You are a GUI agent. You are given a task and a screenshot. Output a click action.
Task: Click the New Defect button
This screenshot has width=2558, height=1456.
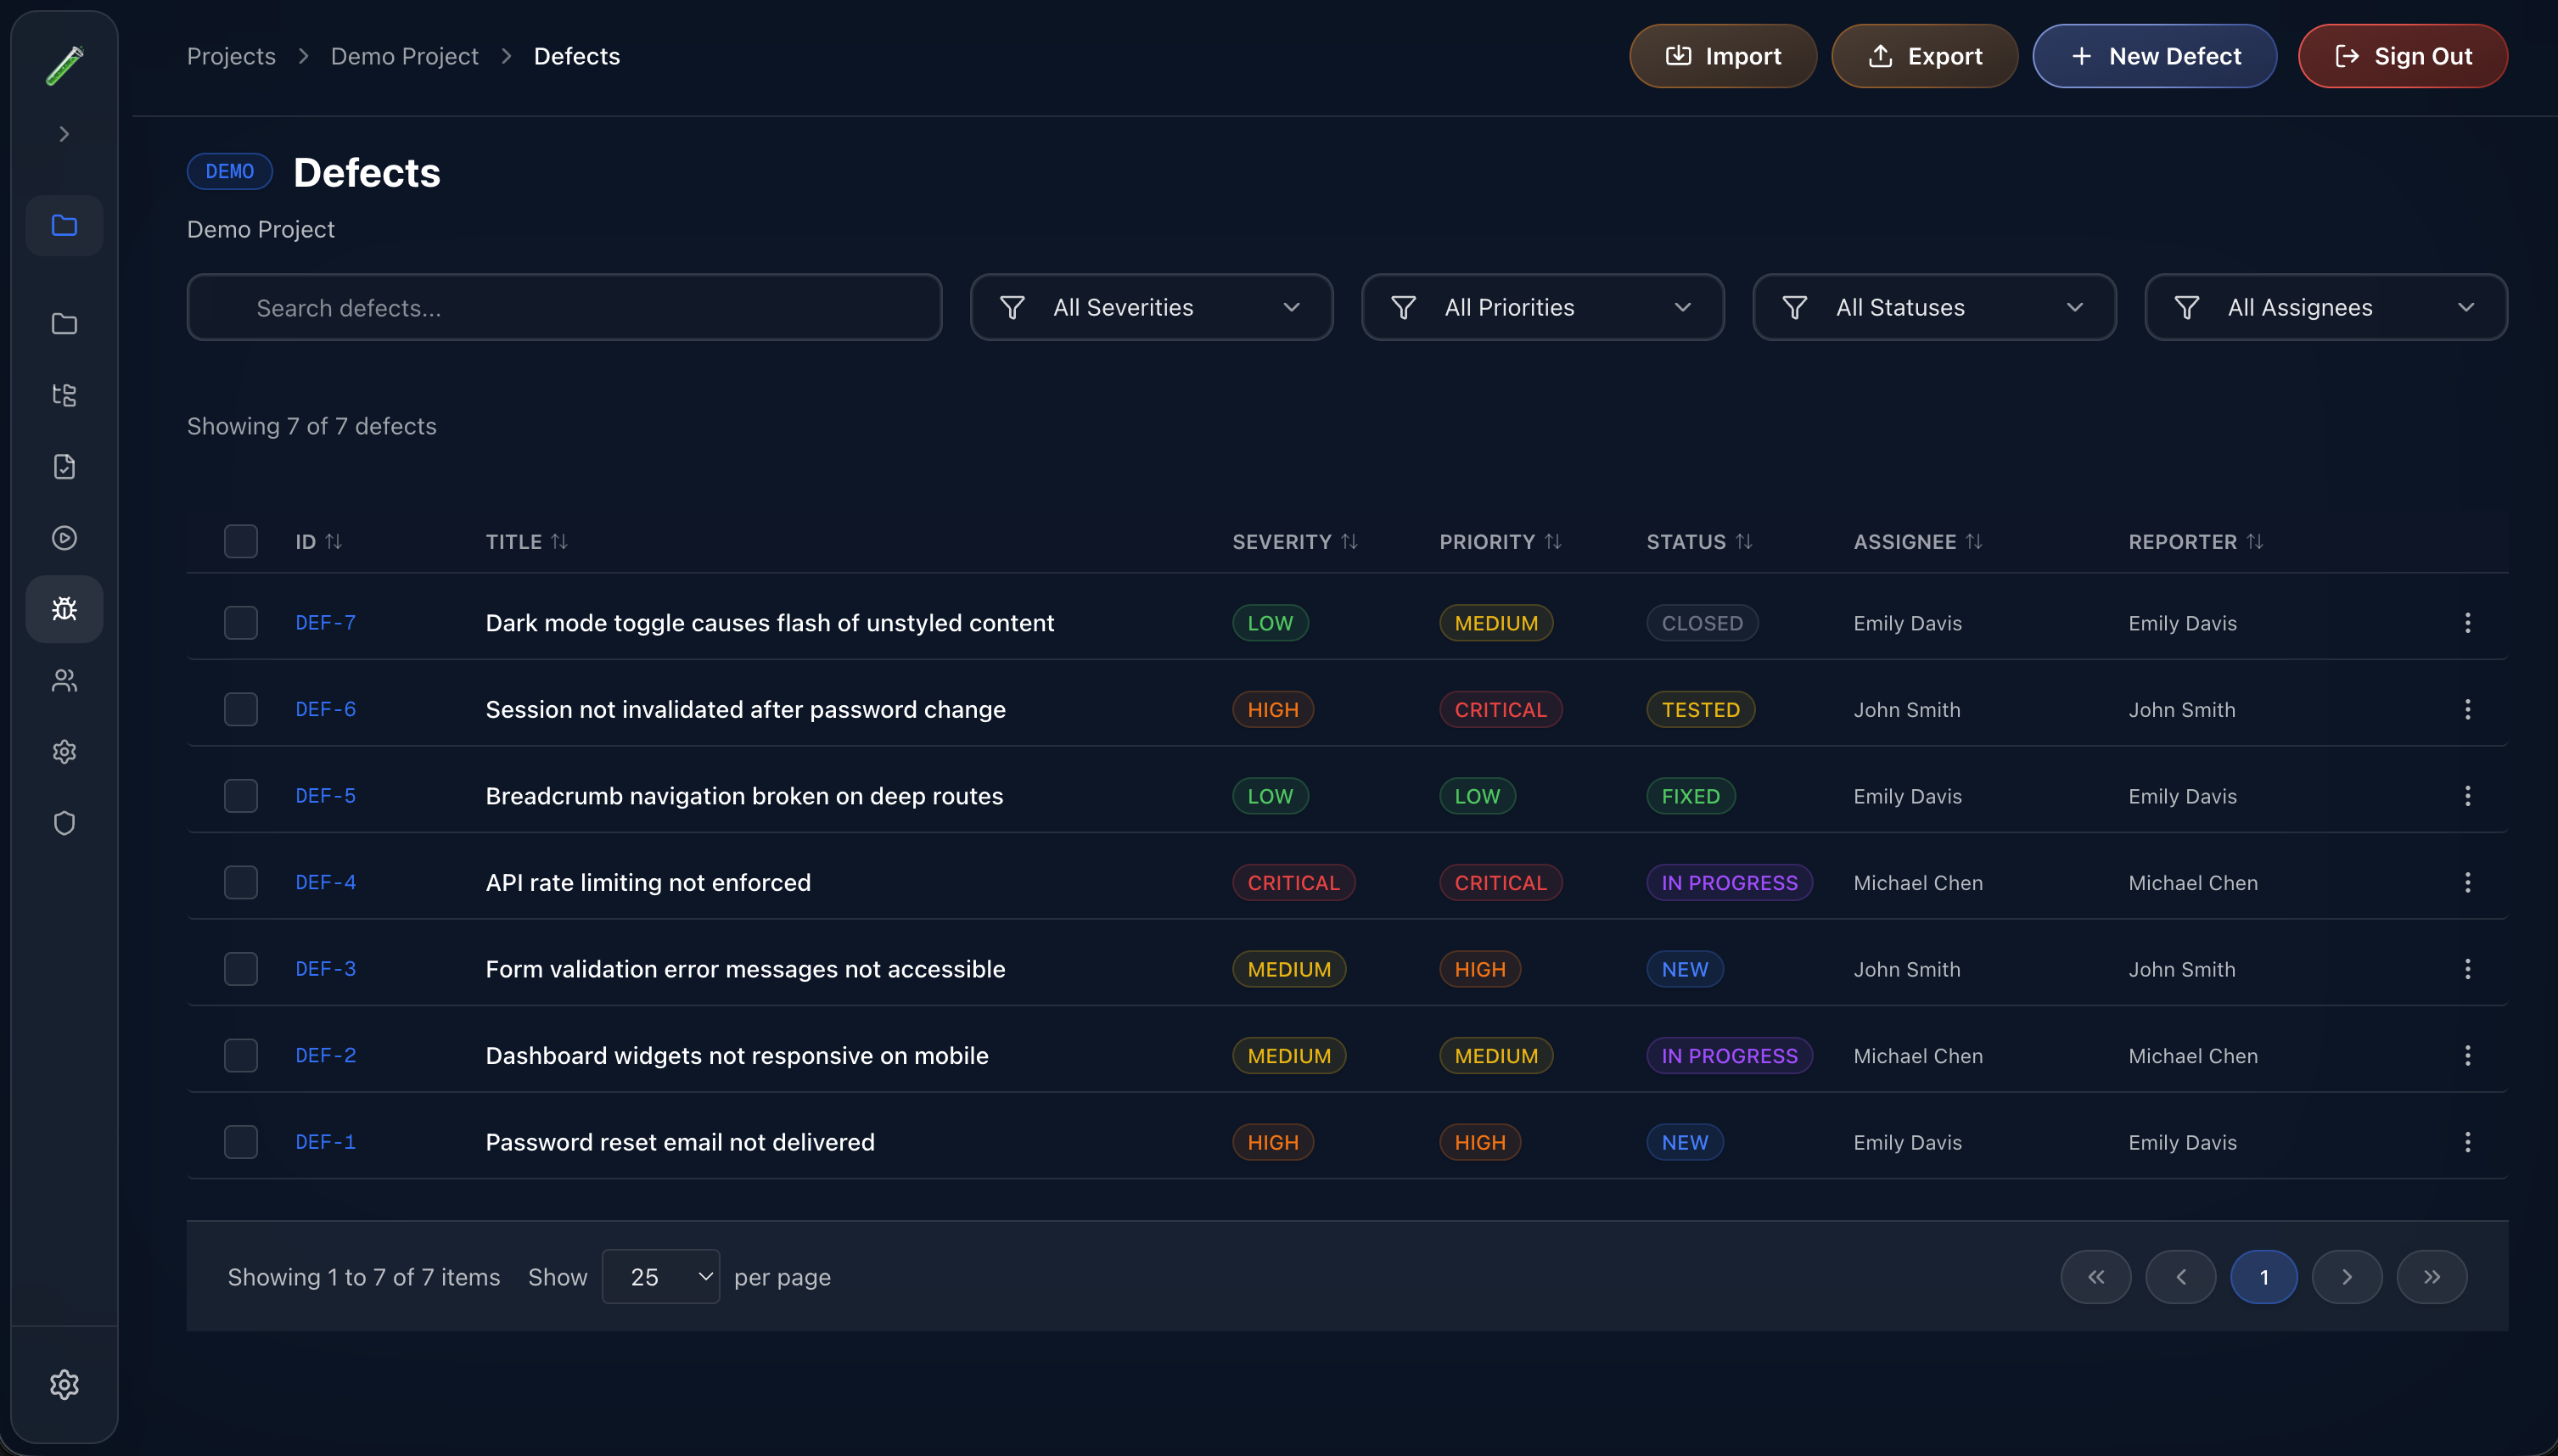[2154, 56]
